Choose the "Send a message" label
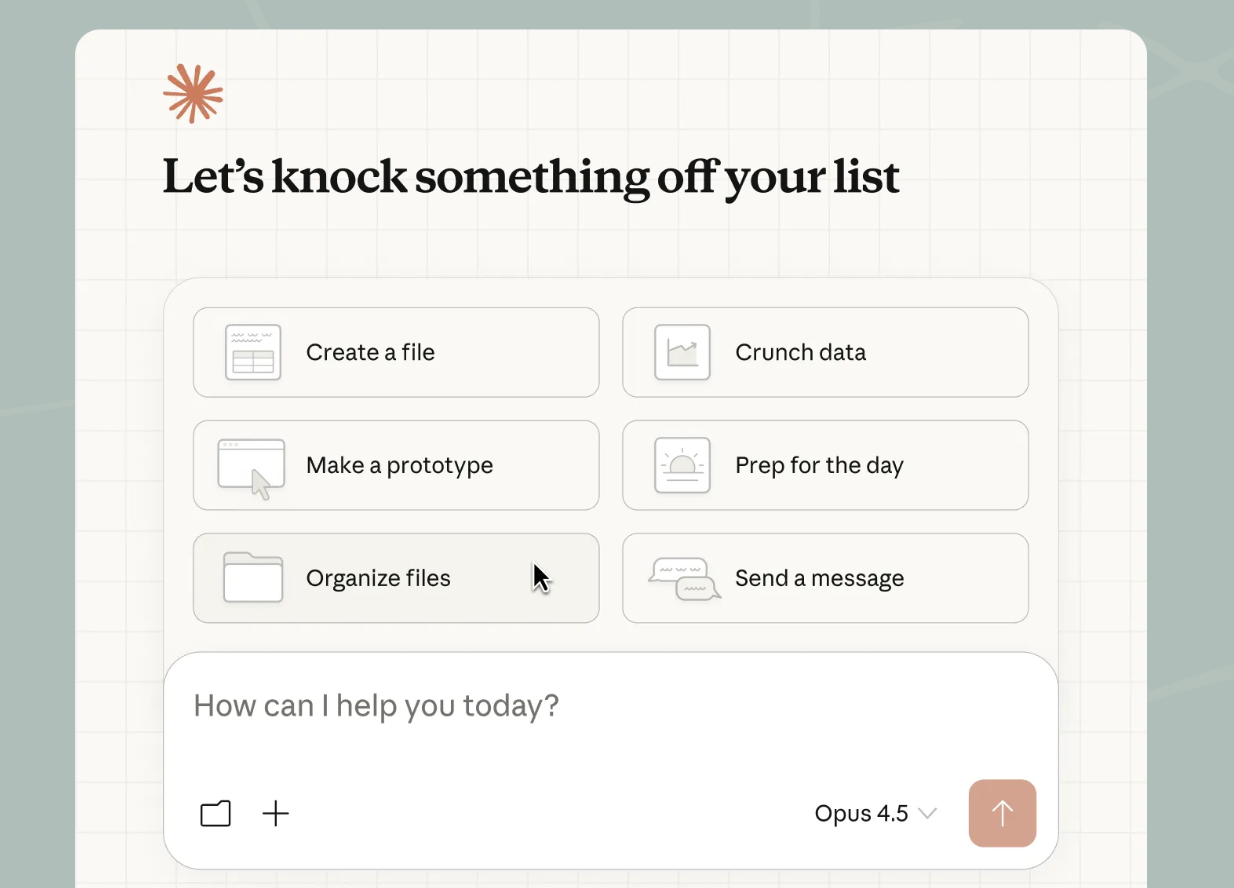 [x=819, y=578]
